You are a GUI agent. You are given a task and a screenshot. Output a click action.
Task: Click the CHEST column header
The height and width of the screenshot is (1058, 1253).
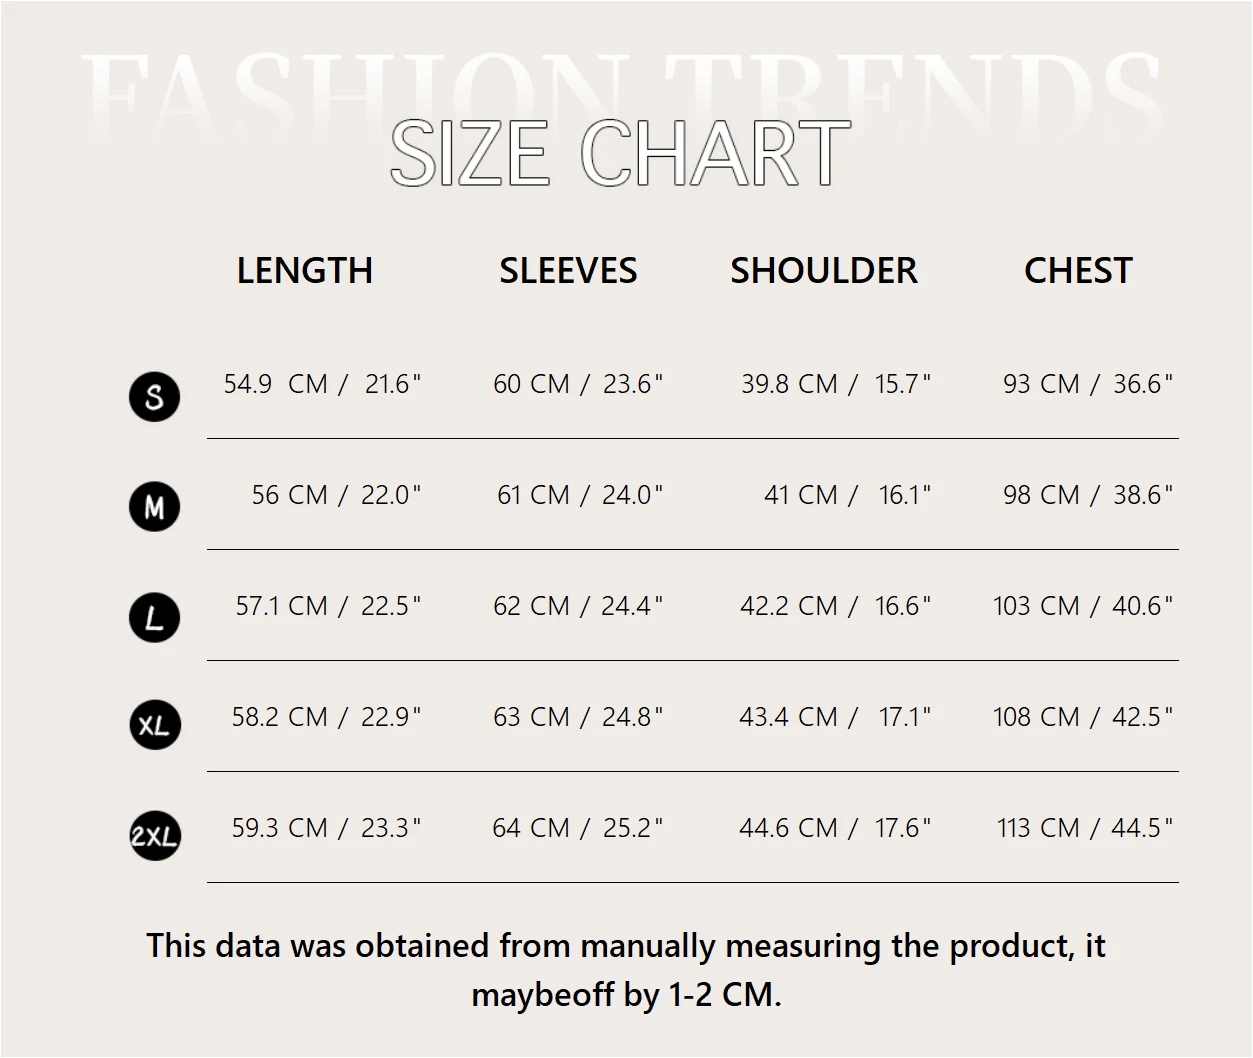click(1078, 271)
